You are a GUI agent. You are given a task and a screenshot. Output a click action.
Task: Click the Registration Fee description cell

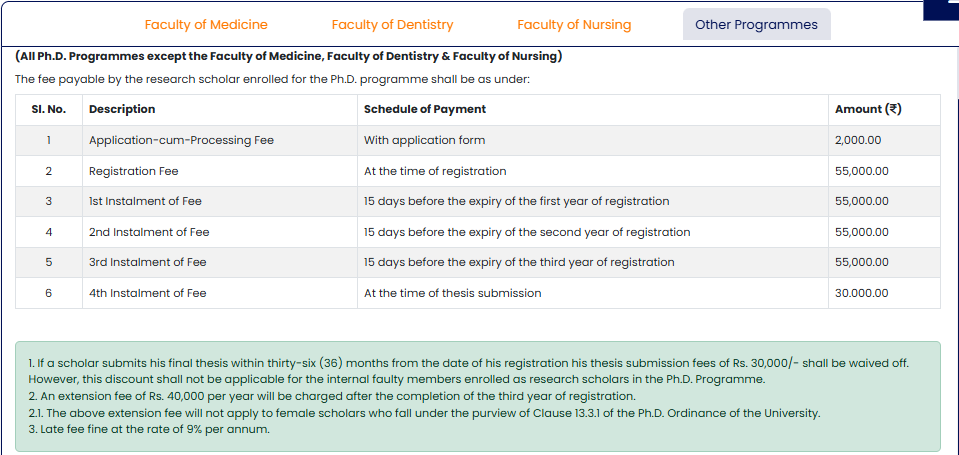[133, 171]
